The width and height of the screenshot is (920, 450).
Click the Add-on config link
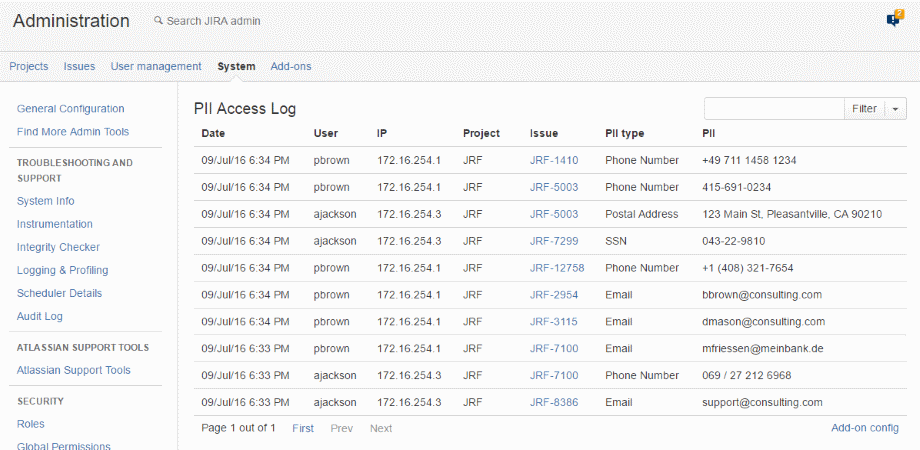coord(865,428)
